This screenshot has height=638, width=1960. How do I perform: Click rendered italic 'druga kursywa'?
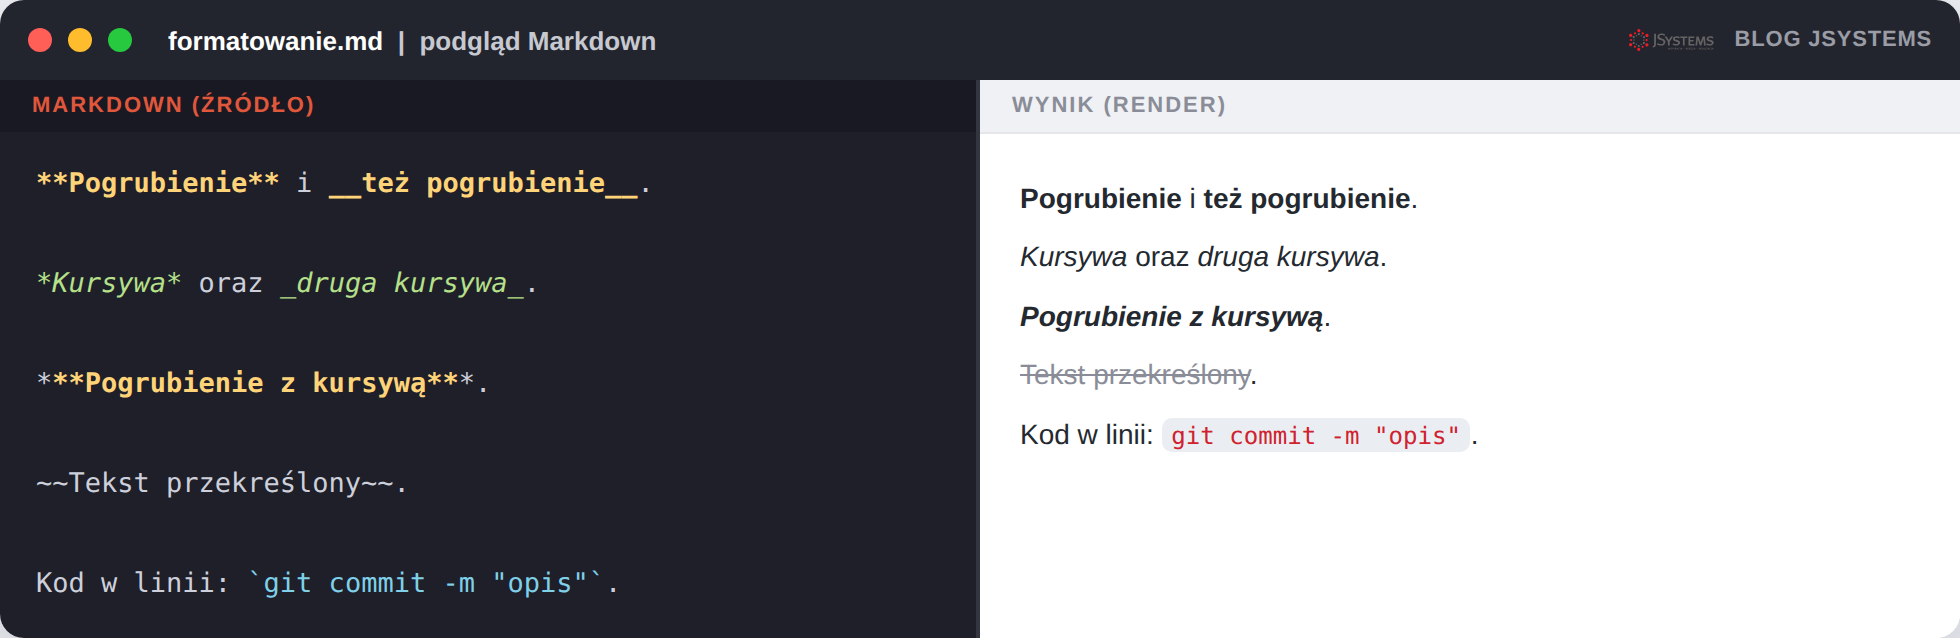pyautogui.click(x=1289, y=257)
